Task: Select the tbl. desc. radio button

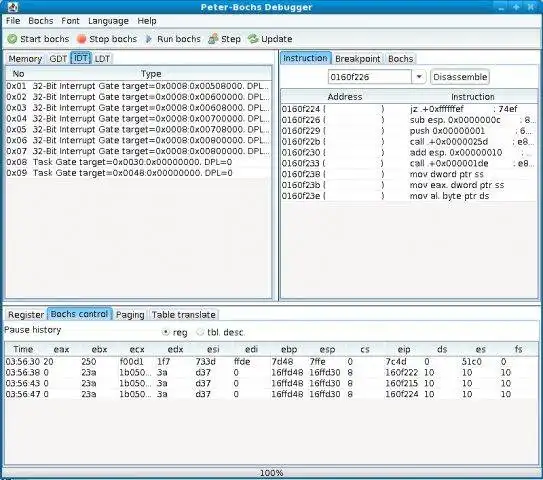Action: click(200, 332)
